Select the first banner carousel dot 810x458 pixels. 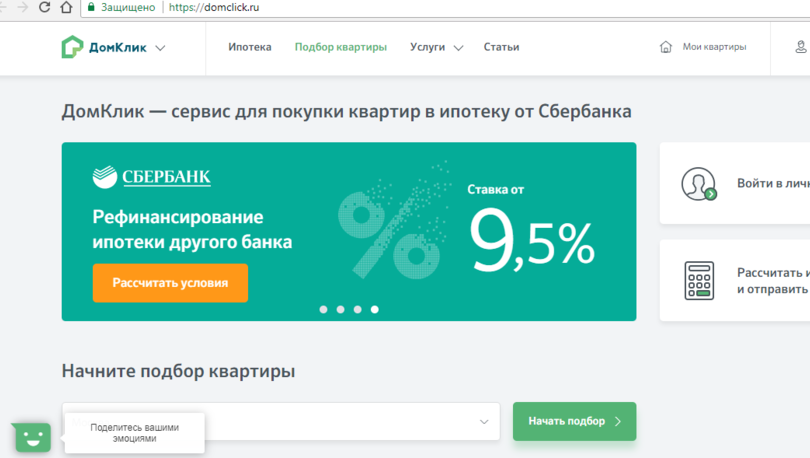(323, 310)
